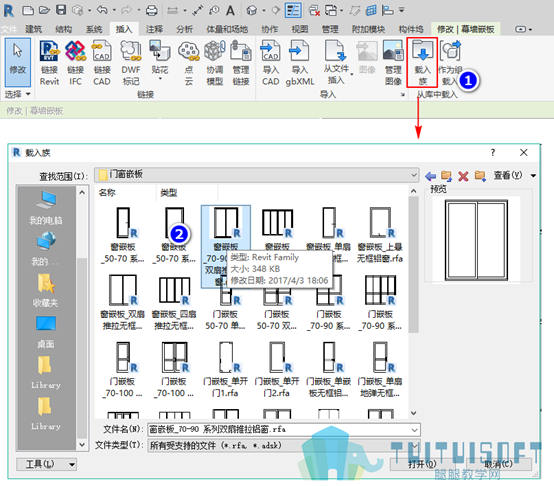Expand the Import panel dialog launcher arrow
This screenshot has height=486, width=554.
point(402,95)
